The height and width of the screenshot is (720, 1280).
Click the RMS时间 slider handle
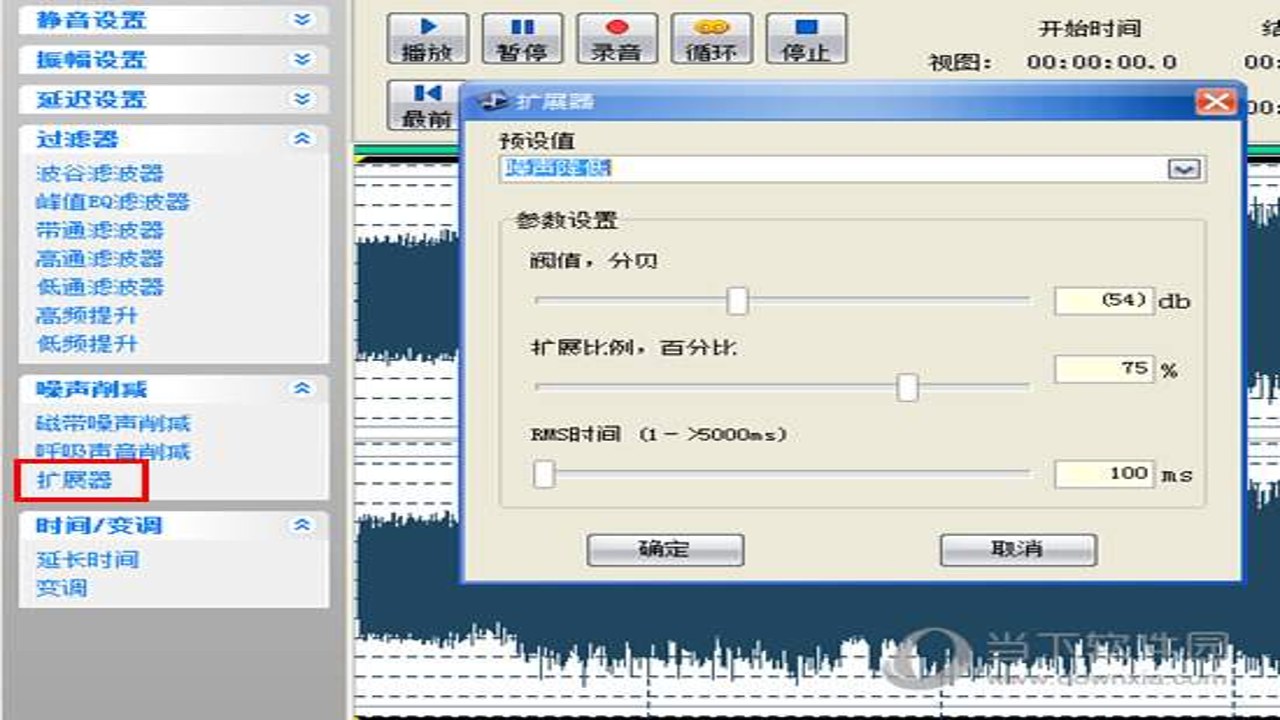[543, 474]
